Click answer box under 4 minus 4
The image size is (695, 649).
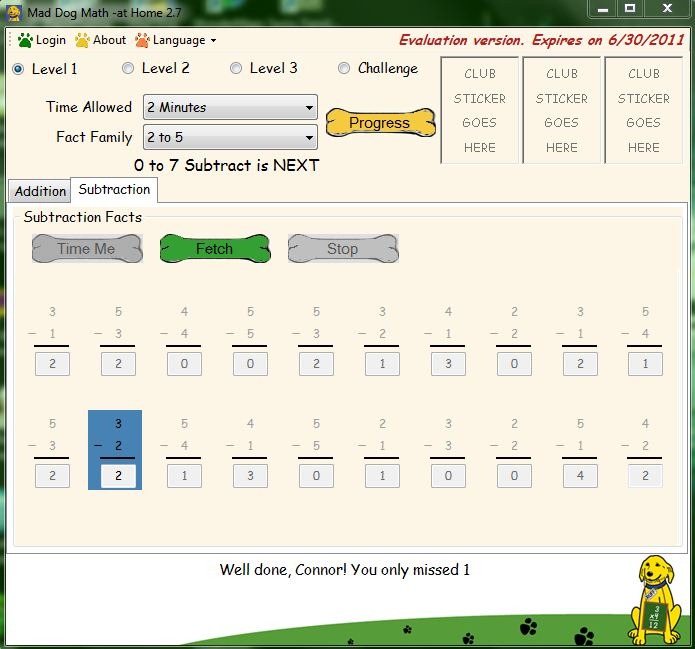(184, 364)
